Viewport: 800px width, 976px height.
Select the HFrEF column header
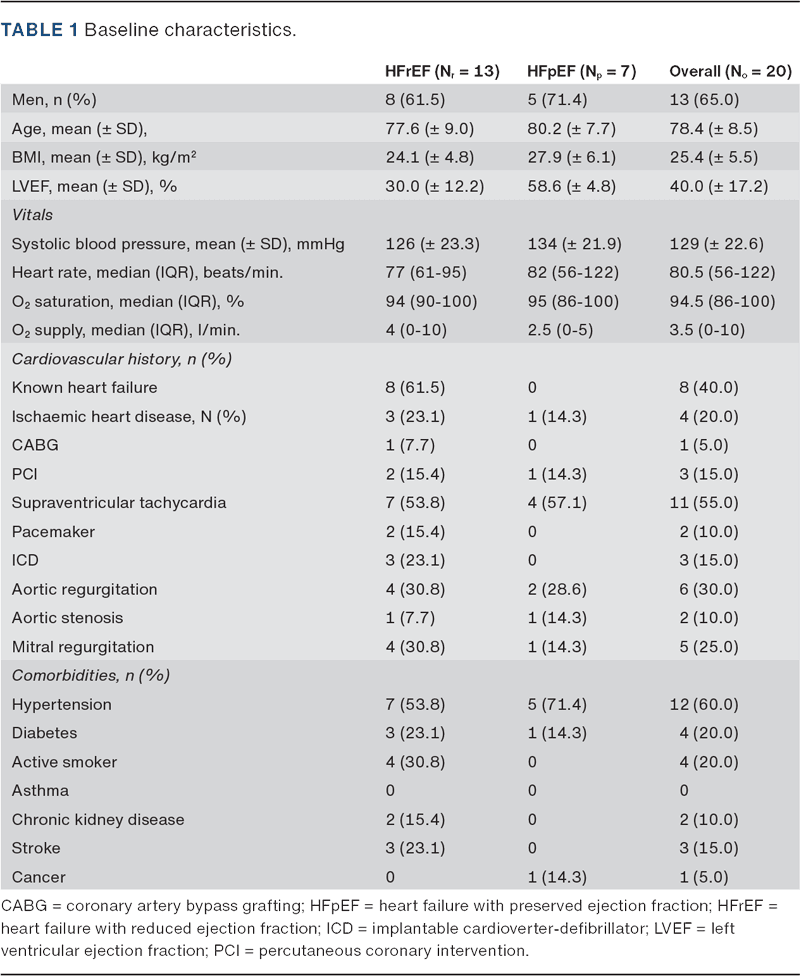point(442,71)
